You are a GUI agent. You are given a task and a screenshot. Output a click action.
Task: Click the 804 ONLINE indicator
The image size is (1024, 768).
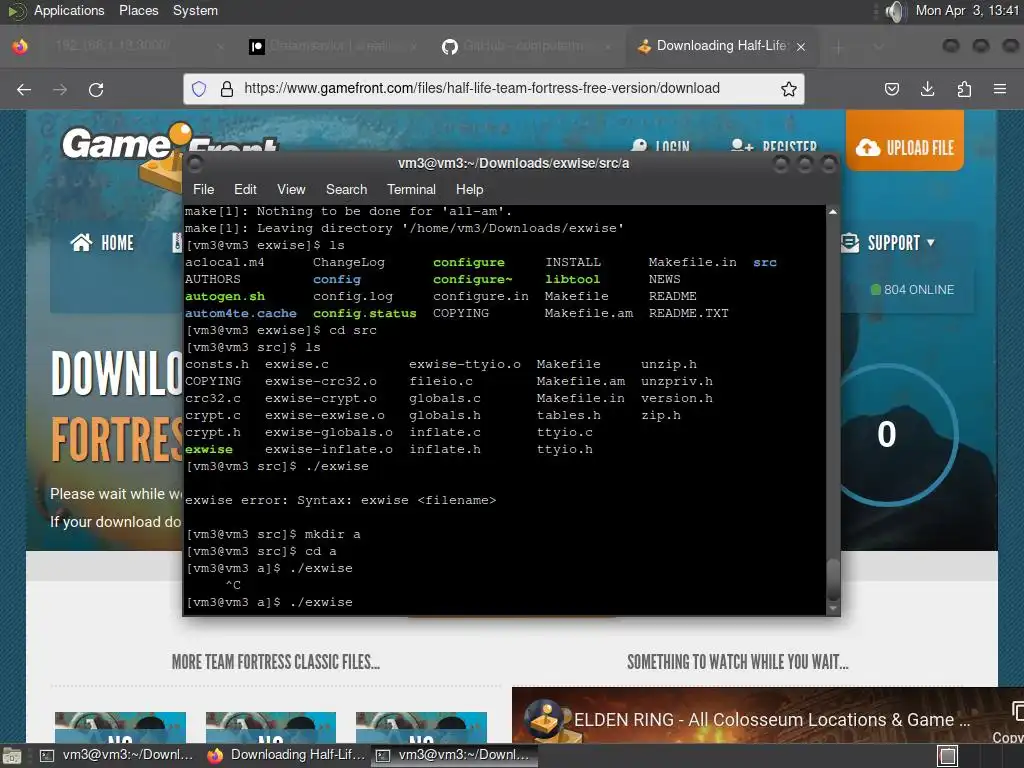tap(912, 289)
